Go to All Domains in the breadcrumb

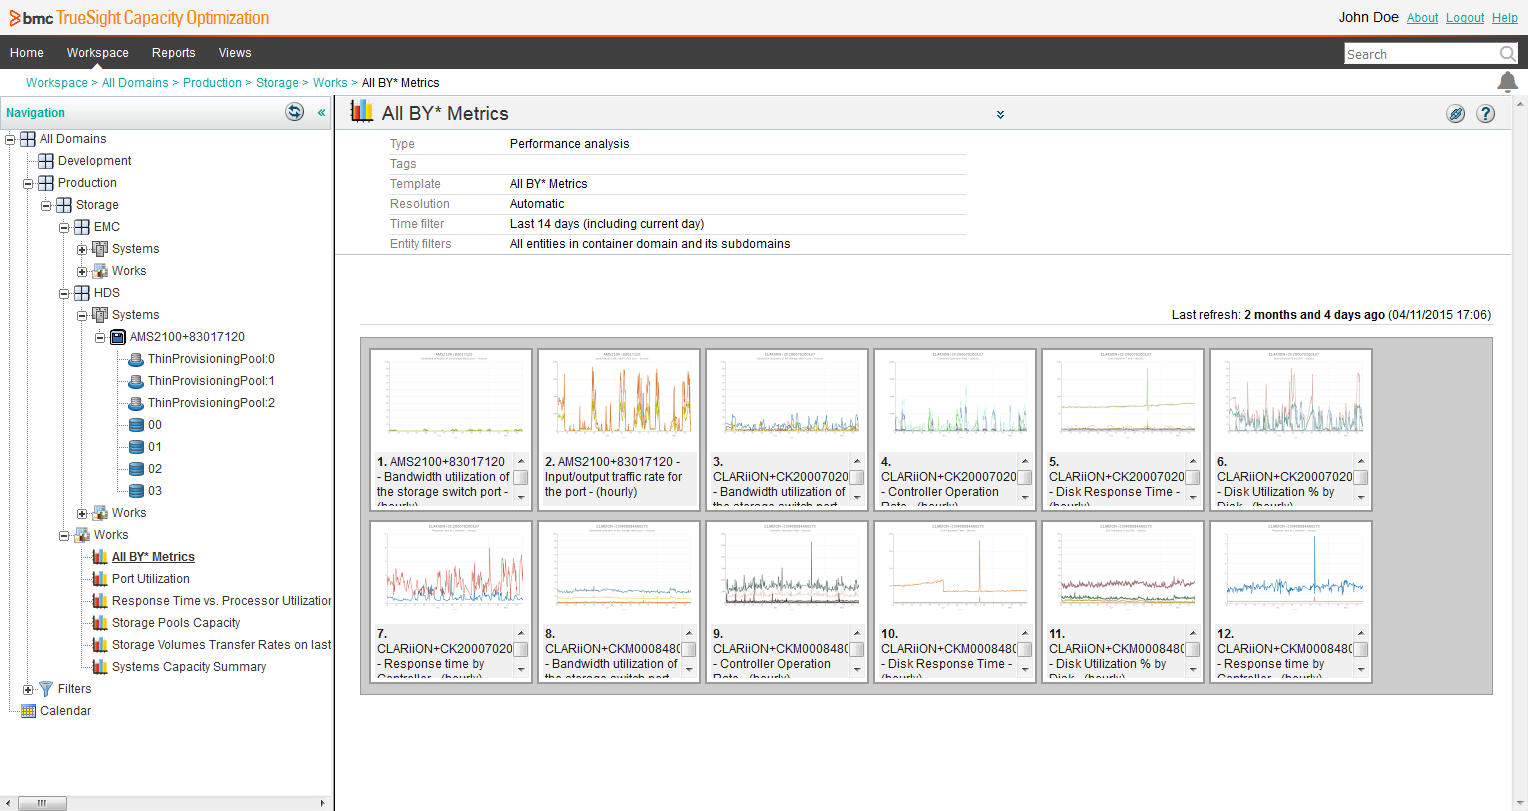(x=135, y=83)
